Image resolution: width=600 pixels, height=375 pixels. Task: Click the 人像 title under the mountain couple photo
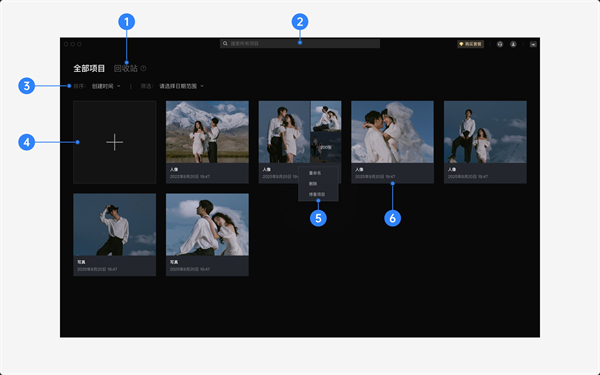point(174,169)
